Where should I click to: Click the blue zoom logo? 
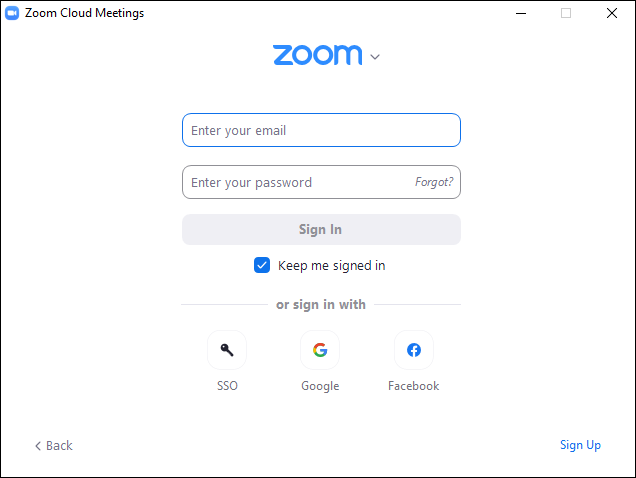tap(318, 55)
